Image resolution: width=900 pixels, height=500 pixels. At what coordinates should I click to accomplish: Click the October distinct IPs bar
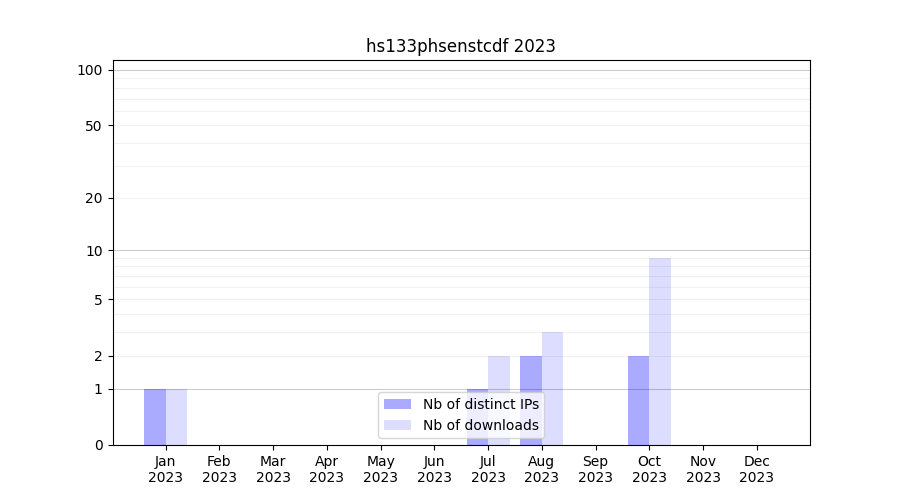click(638, 400)
